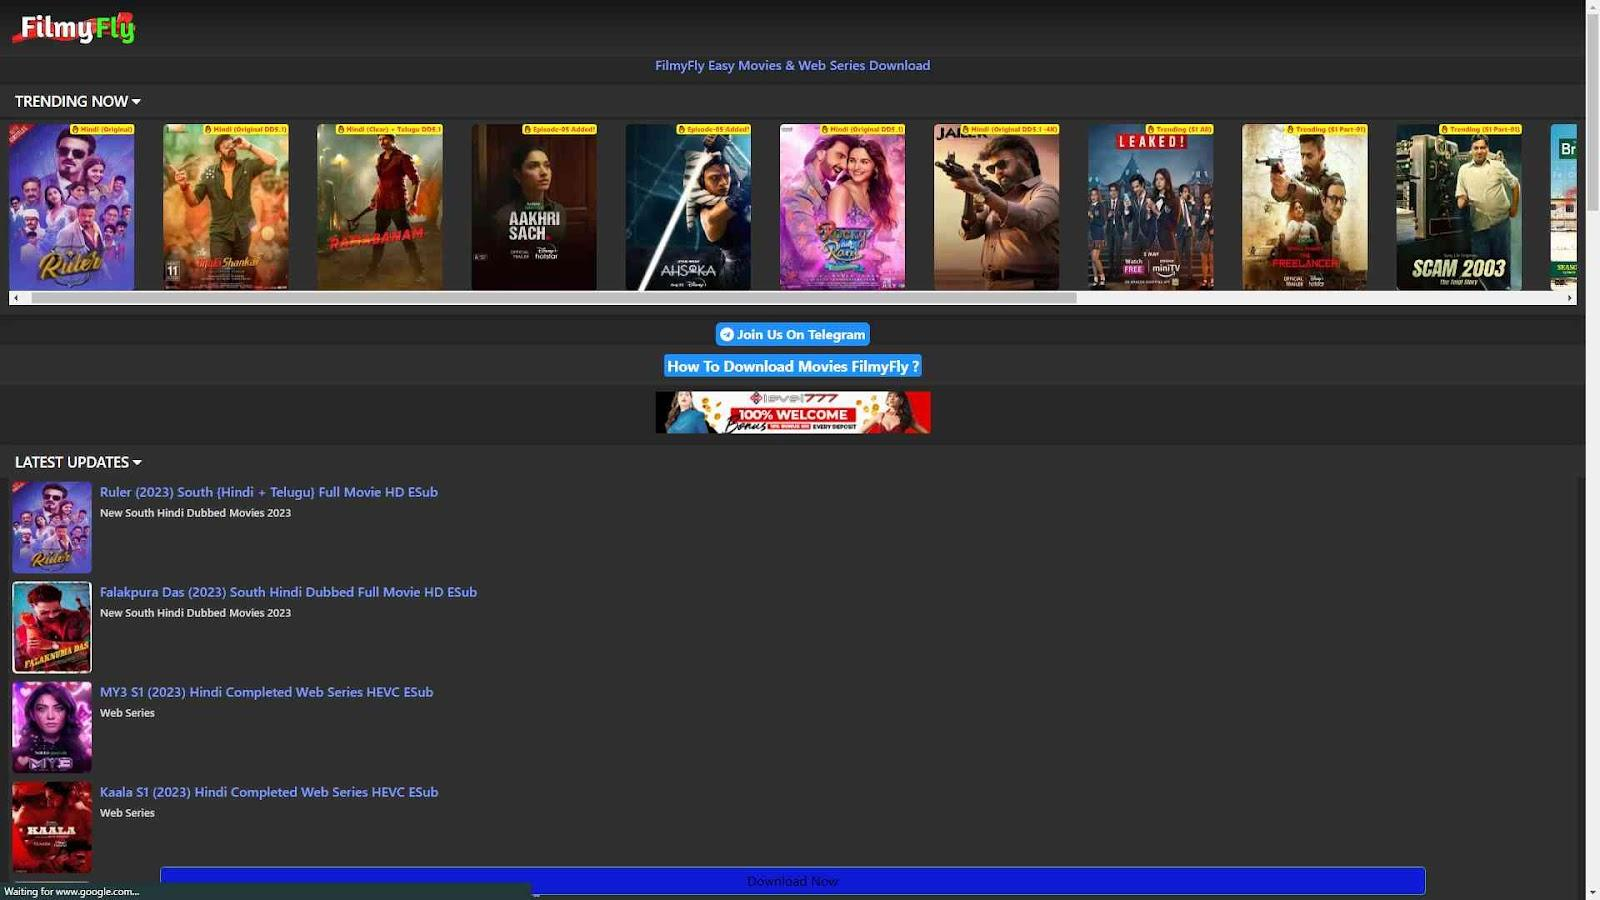Open the Ahsoka trending poster

click(x=688, y=207)
